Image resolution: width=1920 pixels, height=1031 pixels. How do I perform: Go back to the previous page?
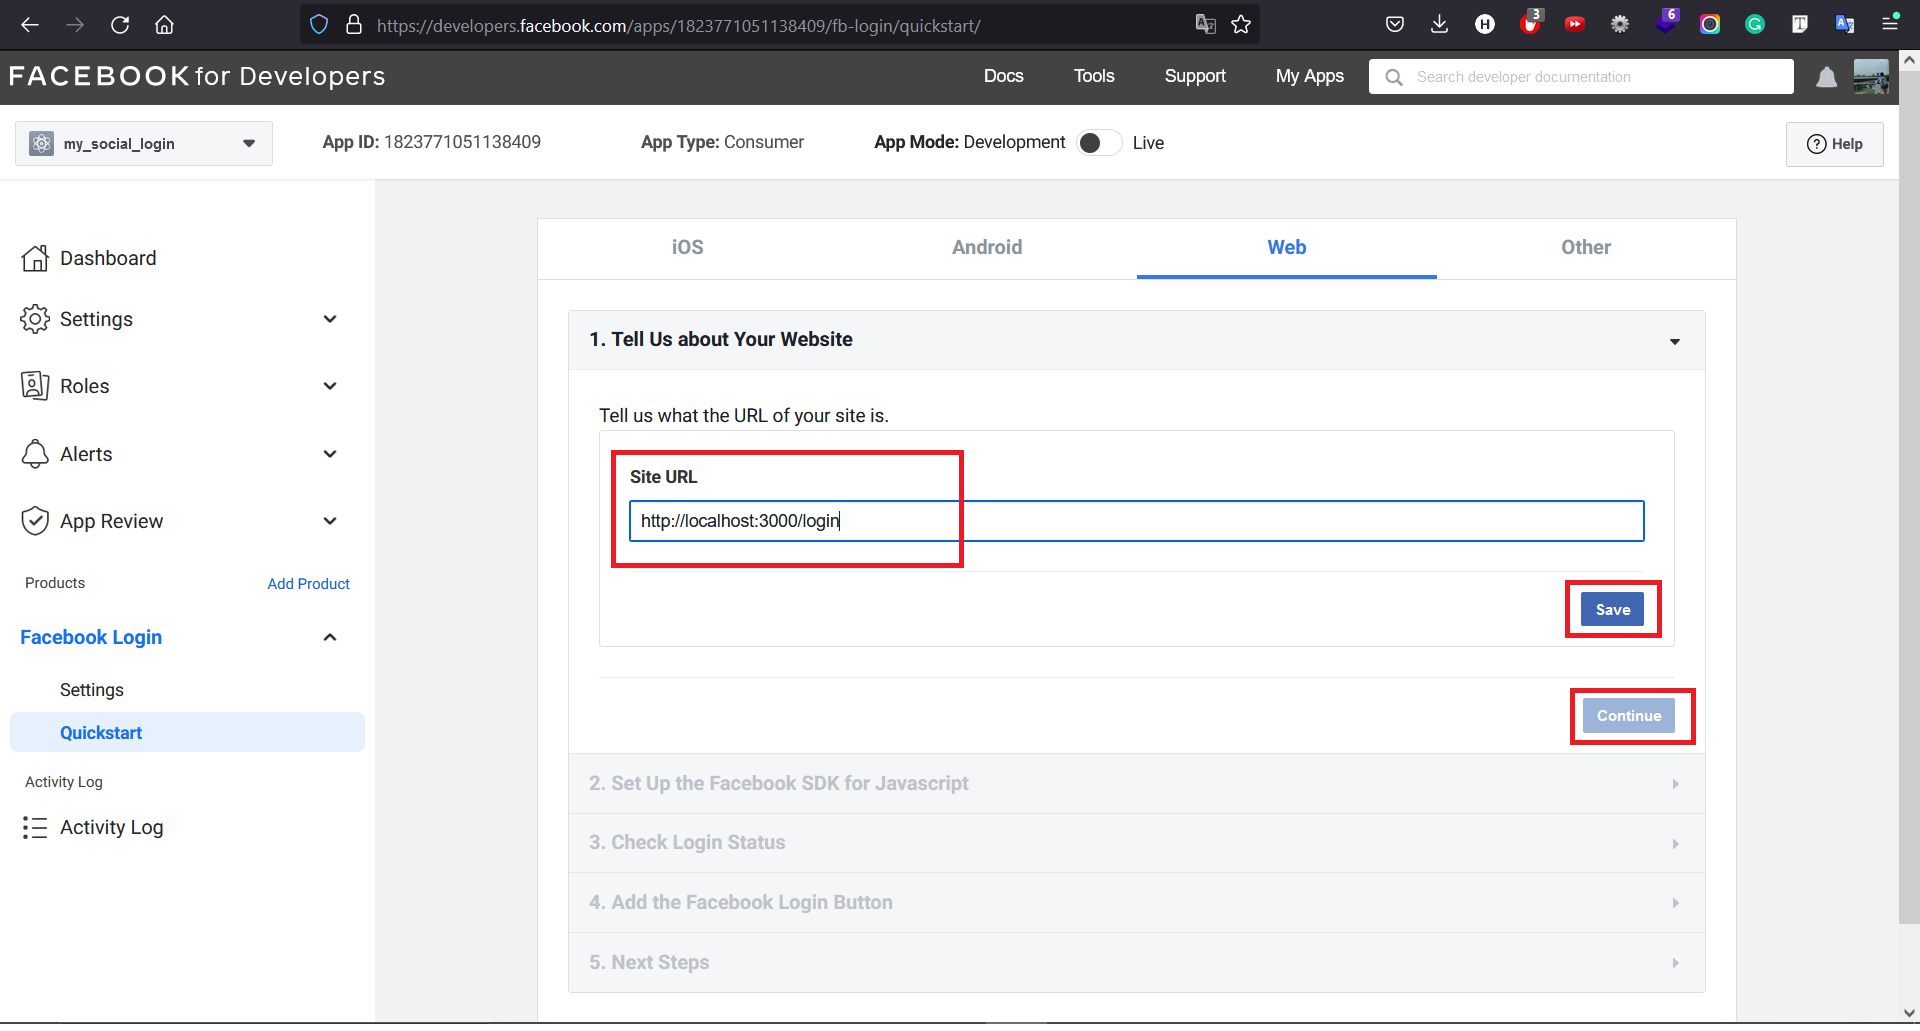[x=30, y=25]
